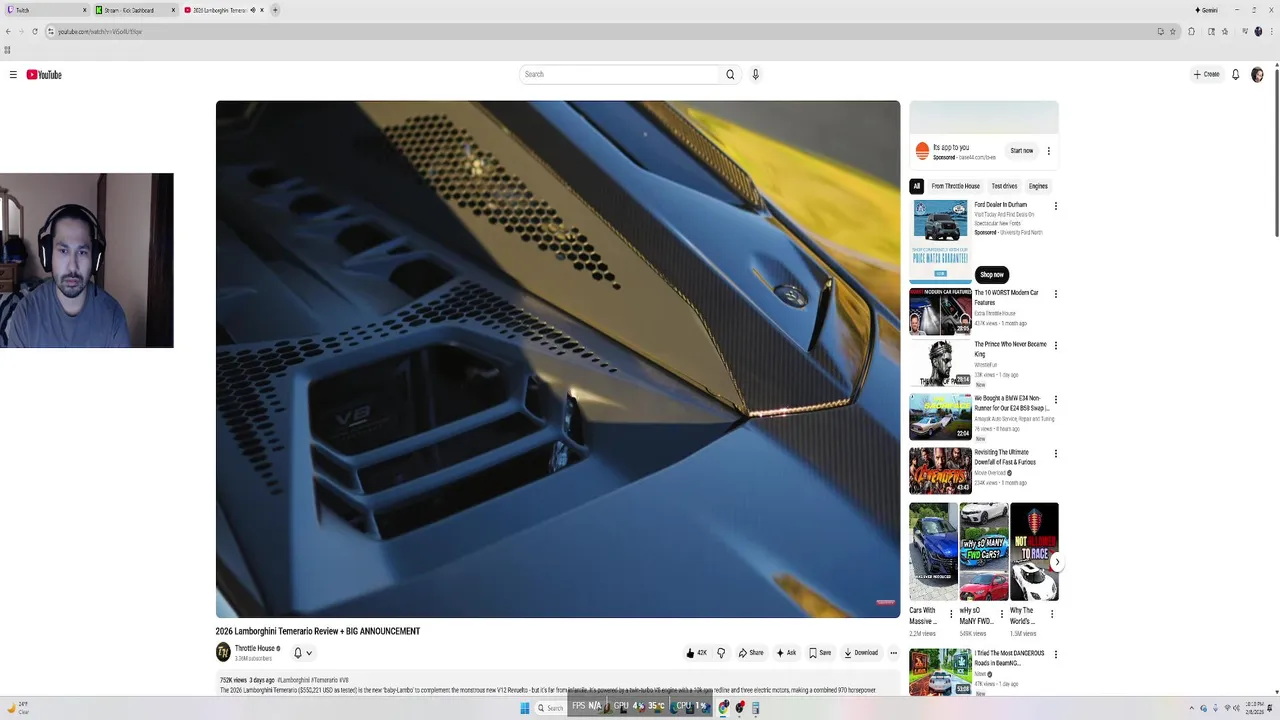The height and width of the screenshot is (720, 1280).
Task: Click the taskbar clock and date
Action: [x=1254, y=708]
